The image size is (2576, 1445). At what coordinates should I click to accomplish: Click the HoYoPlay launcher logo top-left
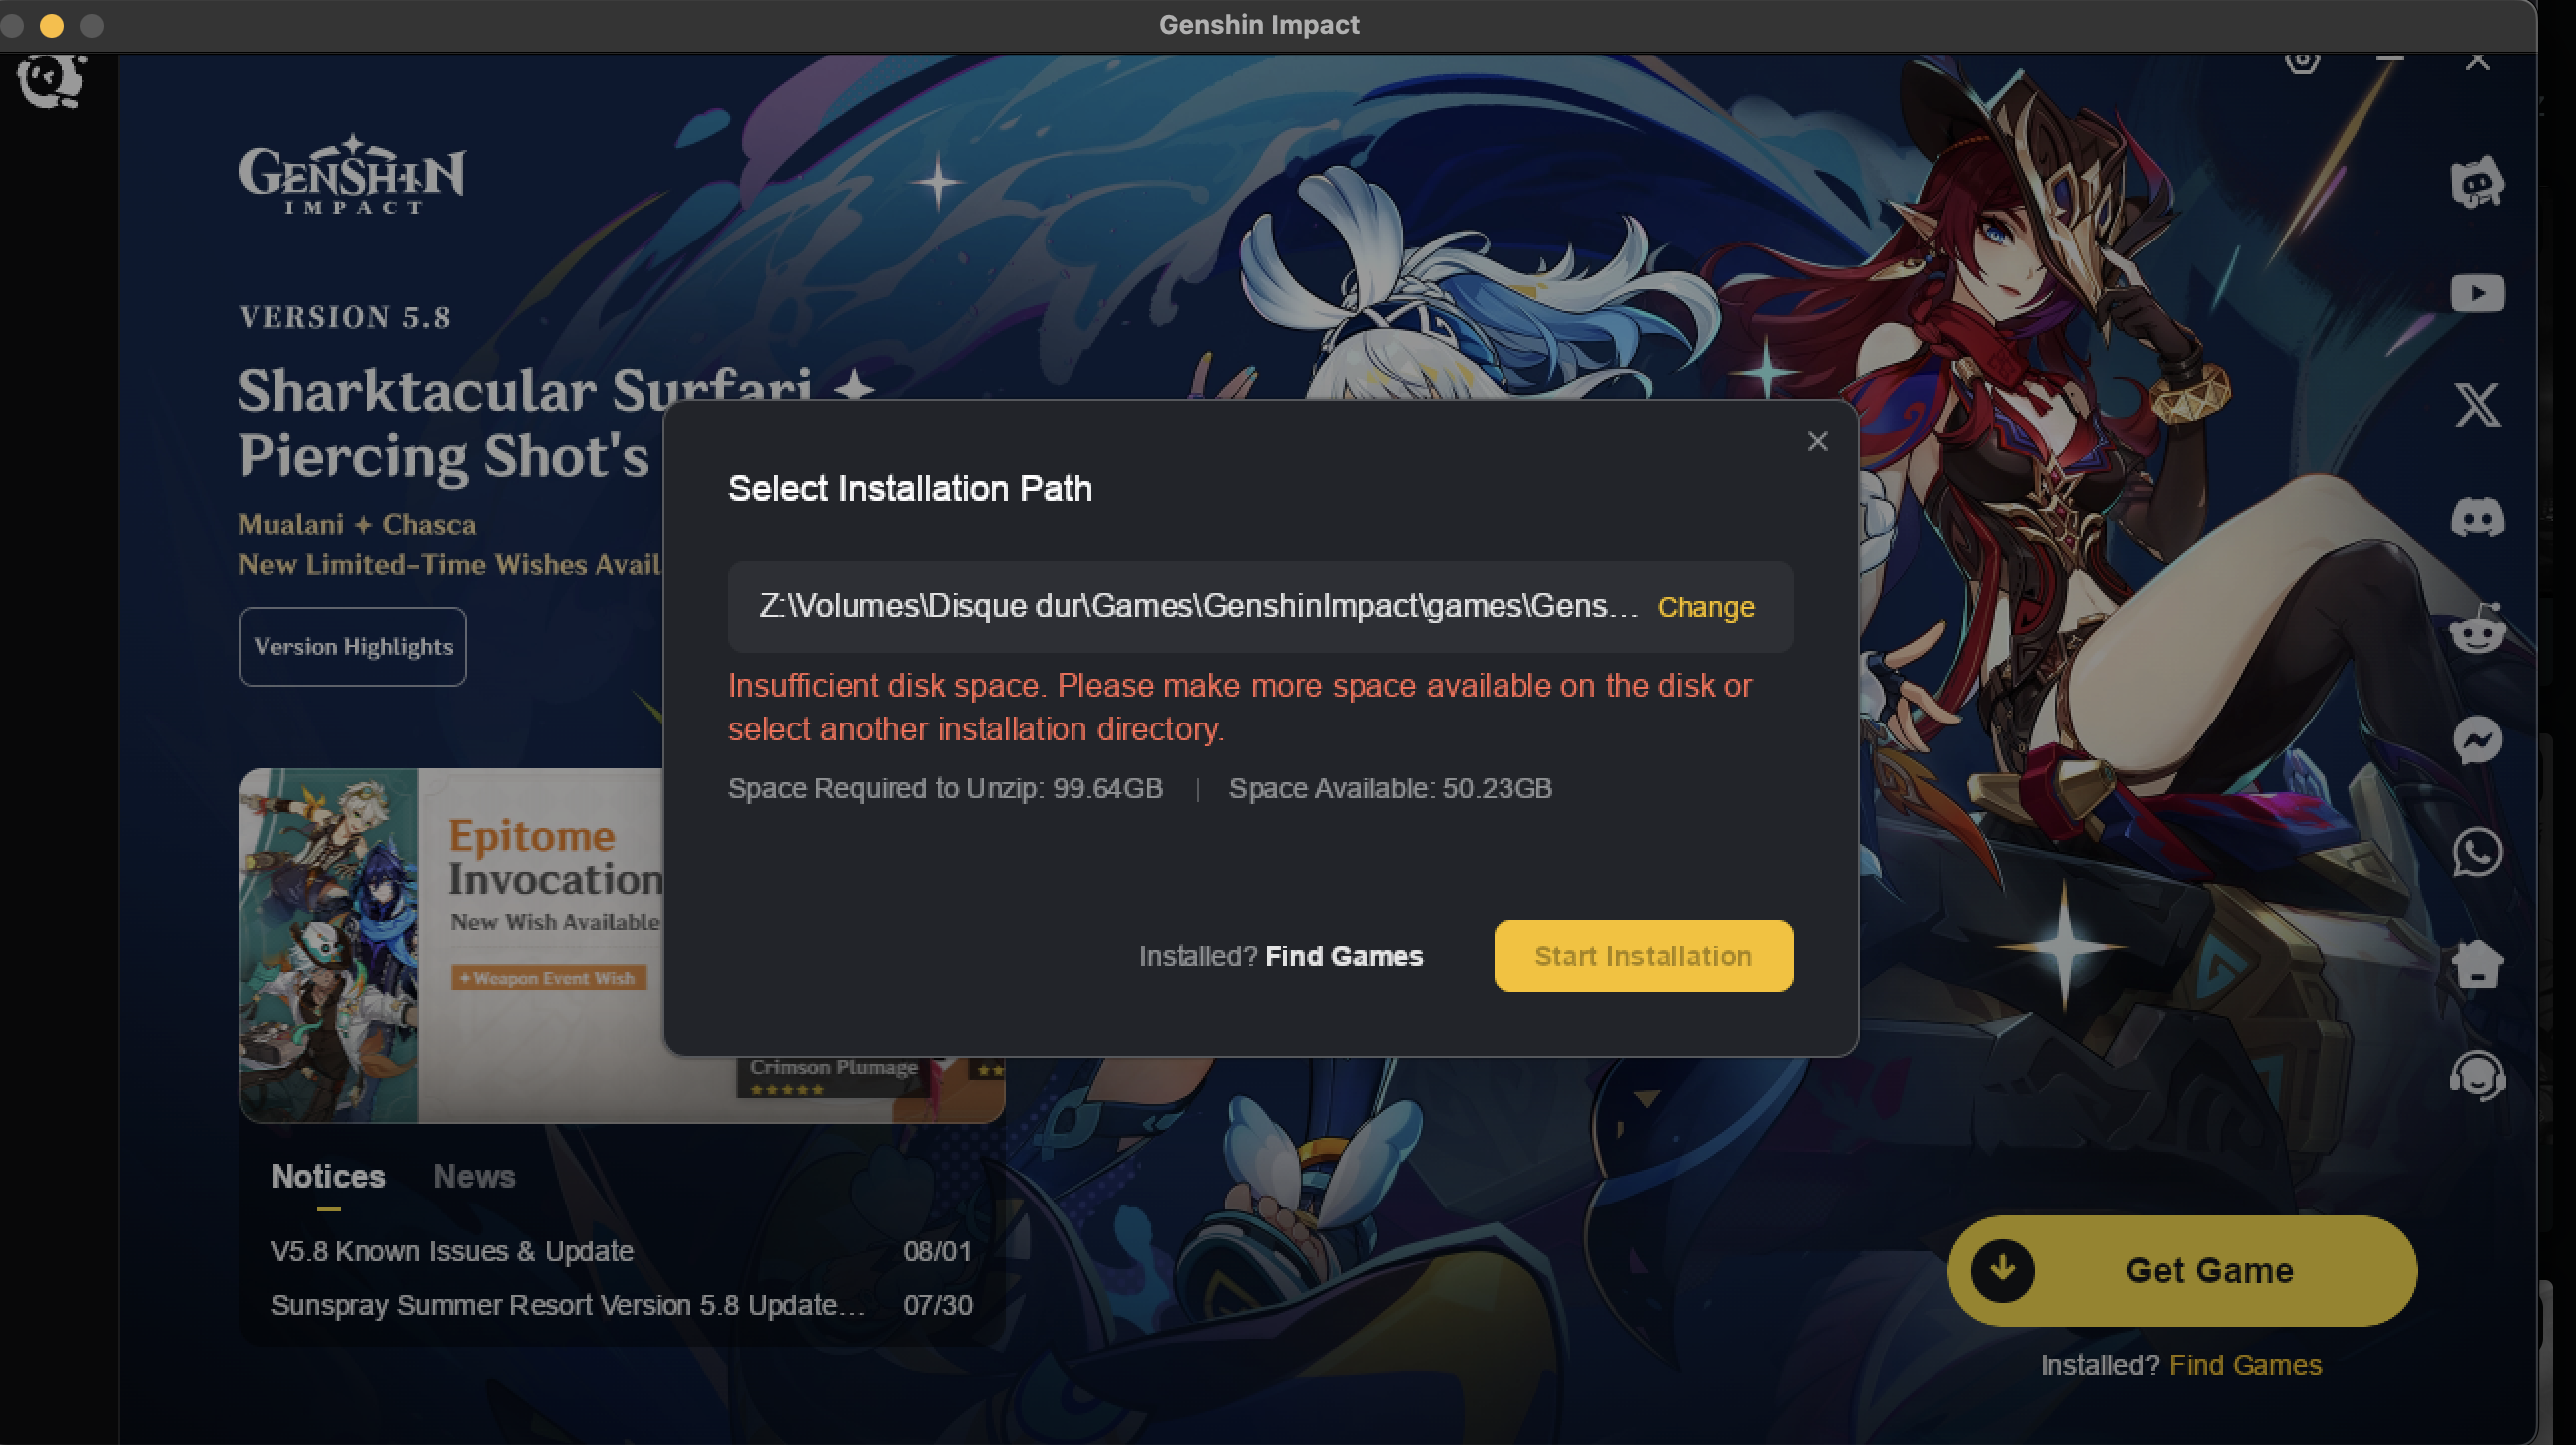click(x=52, y=80)
